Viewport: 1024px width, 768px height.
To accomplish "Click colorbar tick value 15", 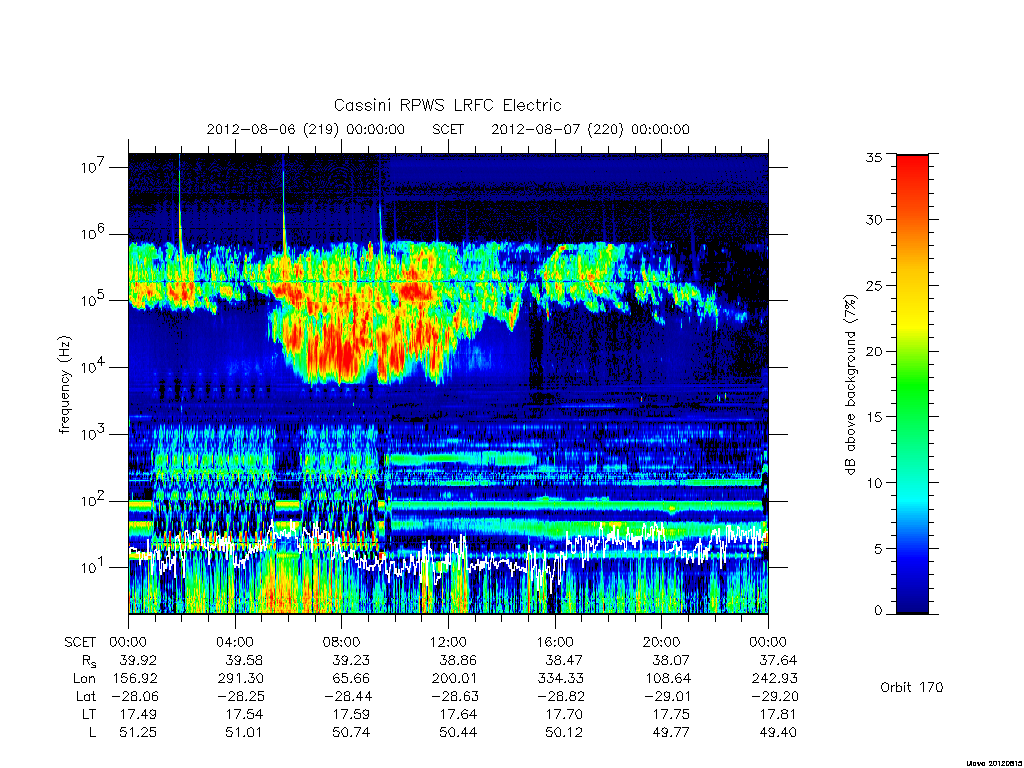I will [873, 417].
